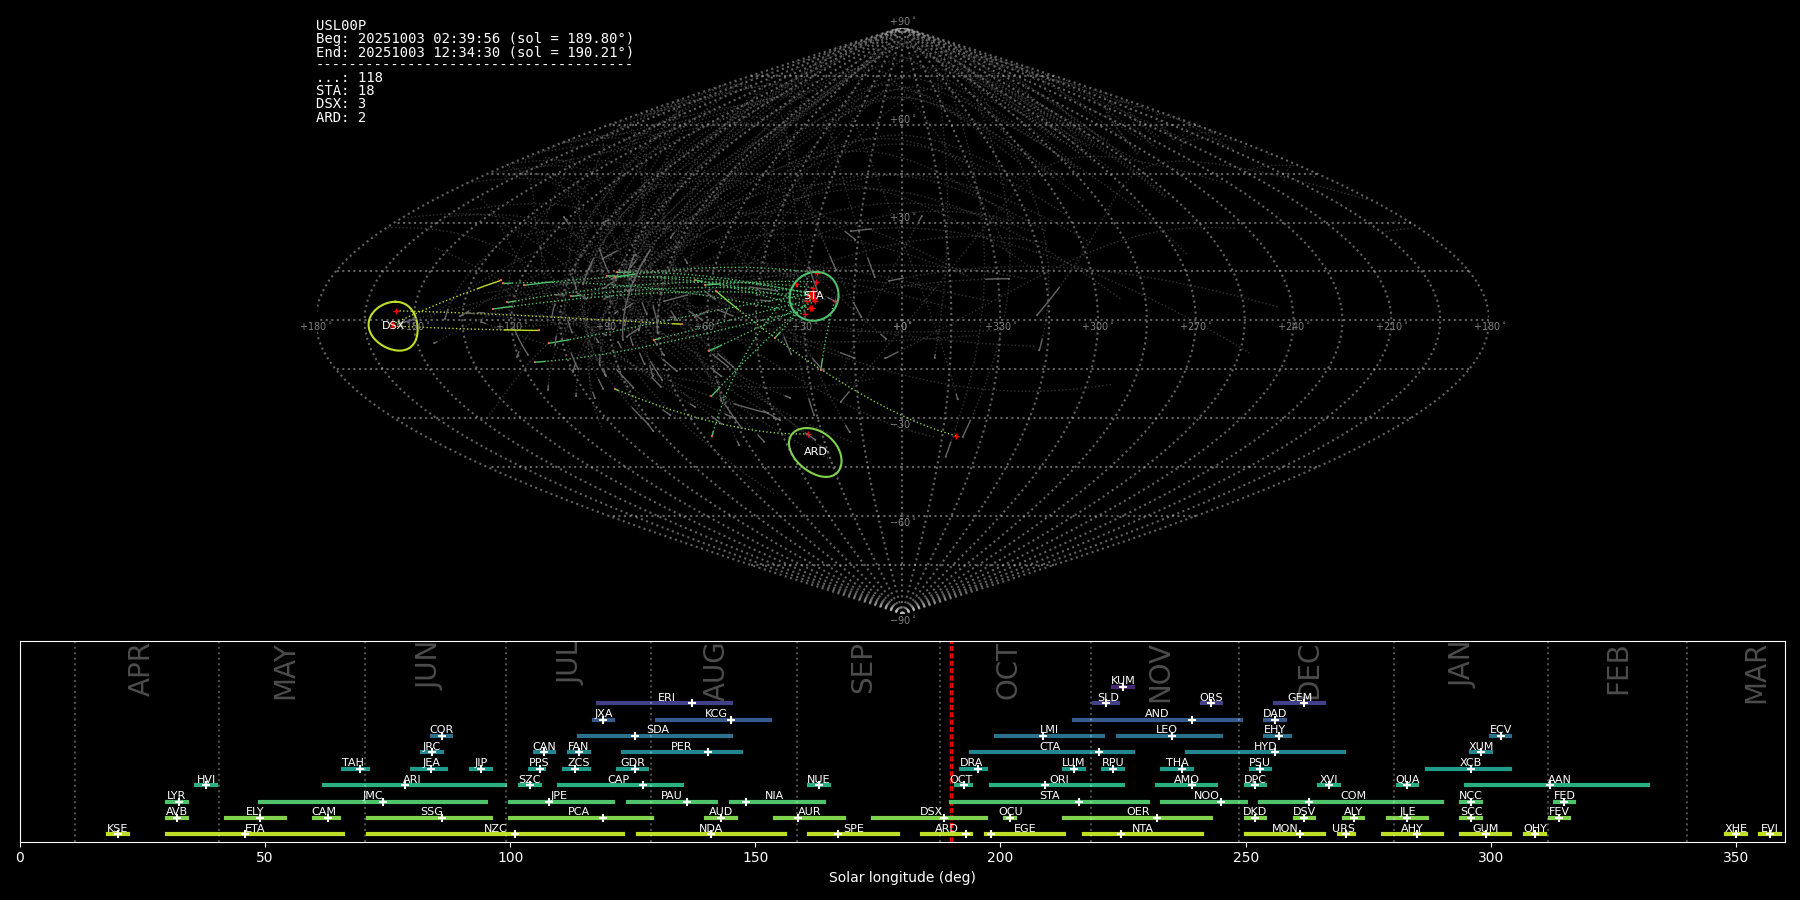Click the 'Solar longitude (deg)' axis title

pos(902,877)
